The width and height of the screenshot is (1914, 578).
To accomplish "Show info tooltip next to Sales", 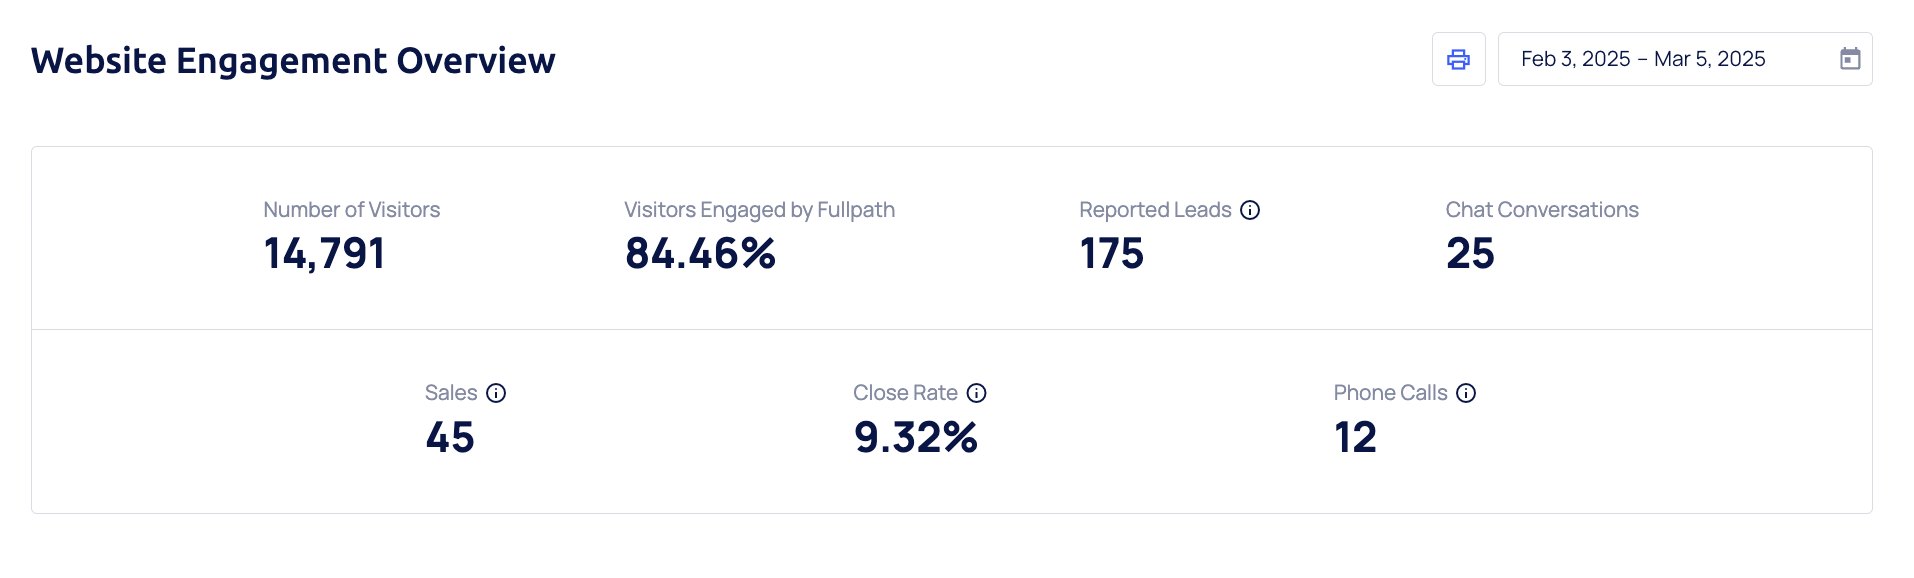I will 496,393.
